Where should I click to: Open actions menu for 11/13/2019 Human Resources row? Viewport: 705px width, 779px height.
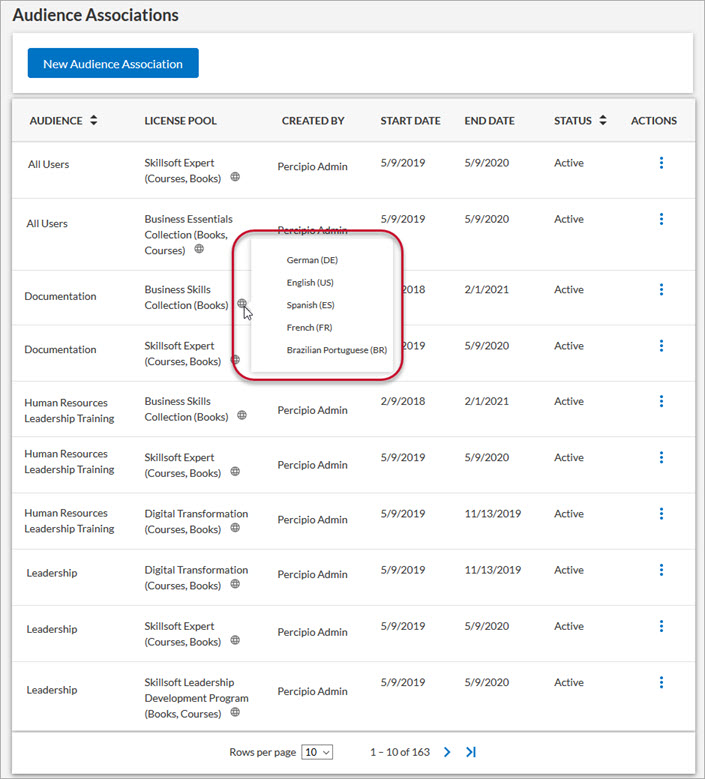pos(661,514)
